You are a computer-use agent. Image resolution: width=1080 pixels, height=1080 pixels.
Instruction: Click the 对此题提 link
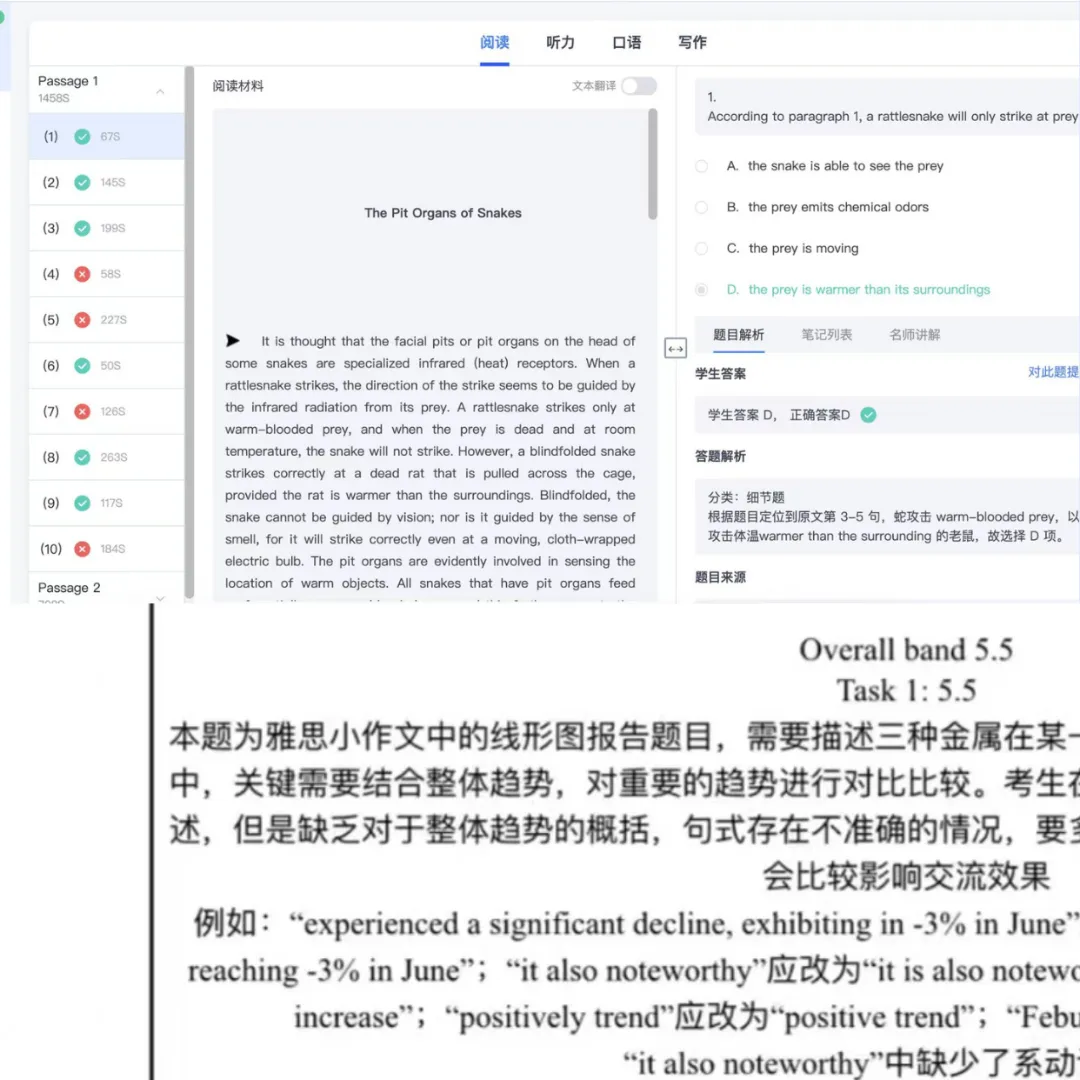[x=1053, y=372]
